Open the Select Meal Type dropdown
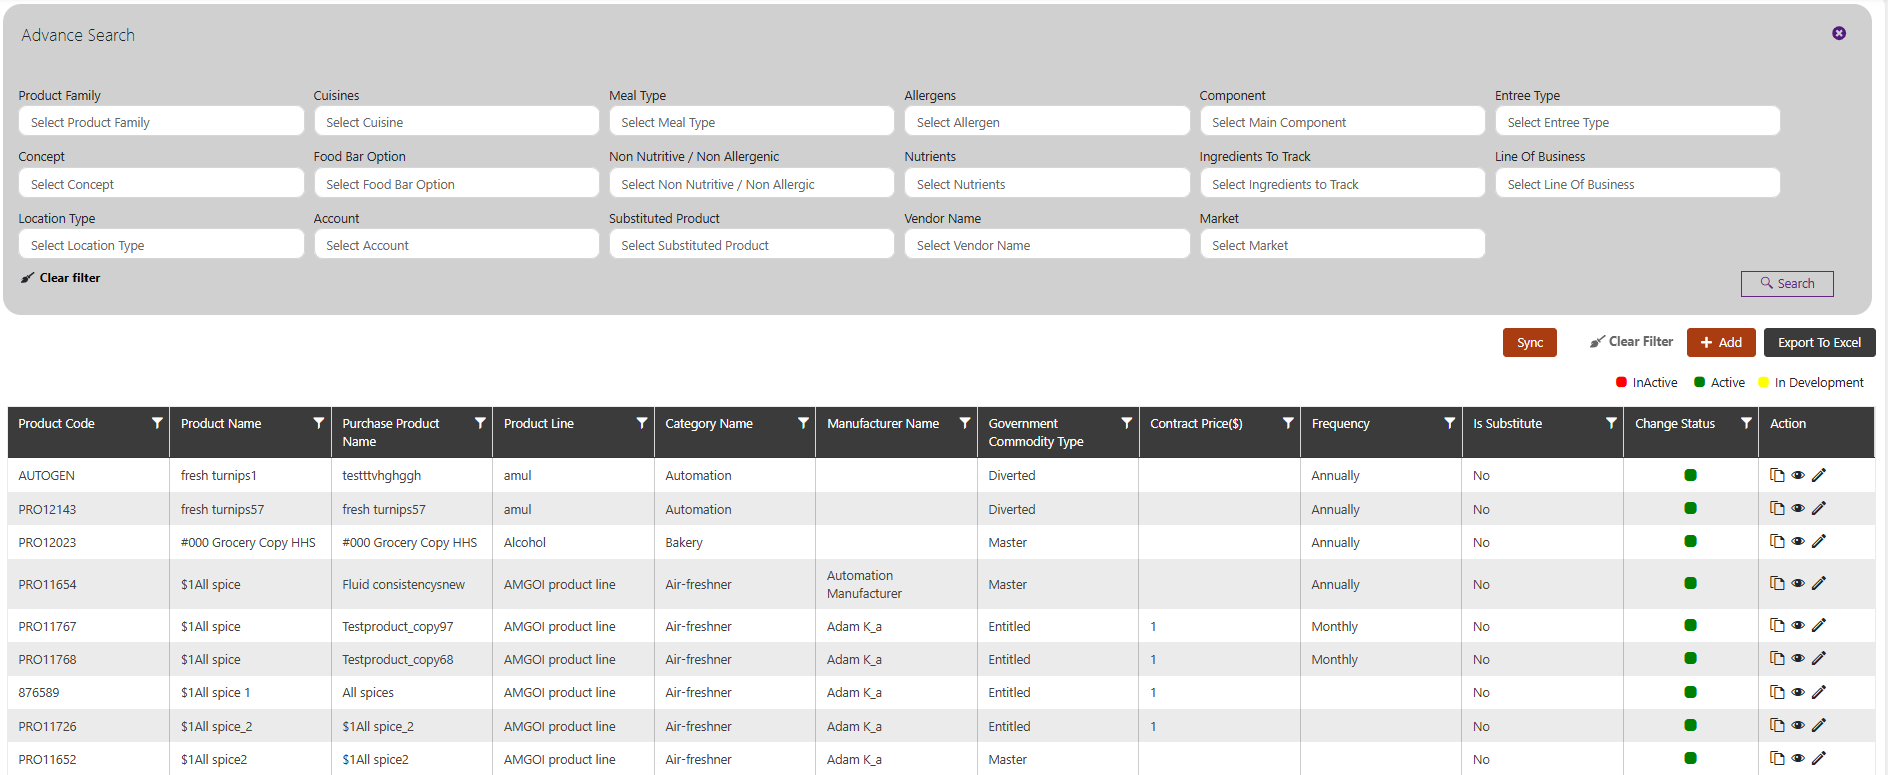Screen dimensions: 1888x775 [x=751, y=122]
